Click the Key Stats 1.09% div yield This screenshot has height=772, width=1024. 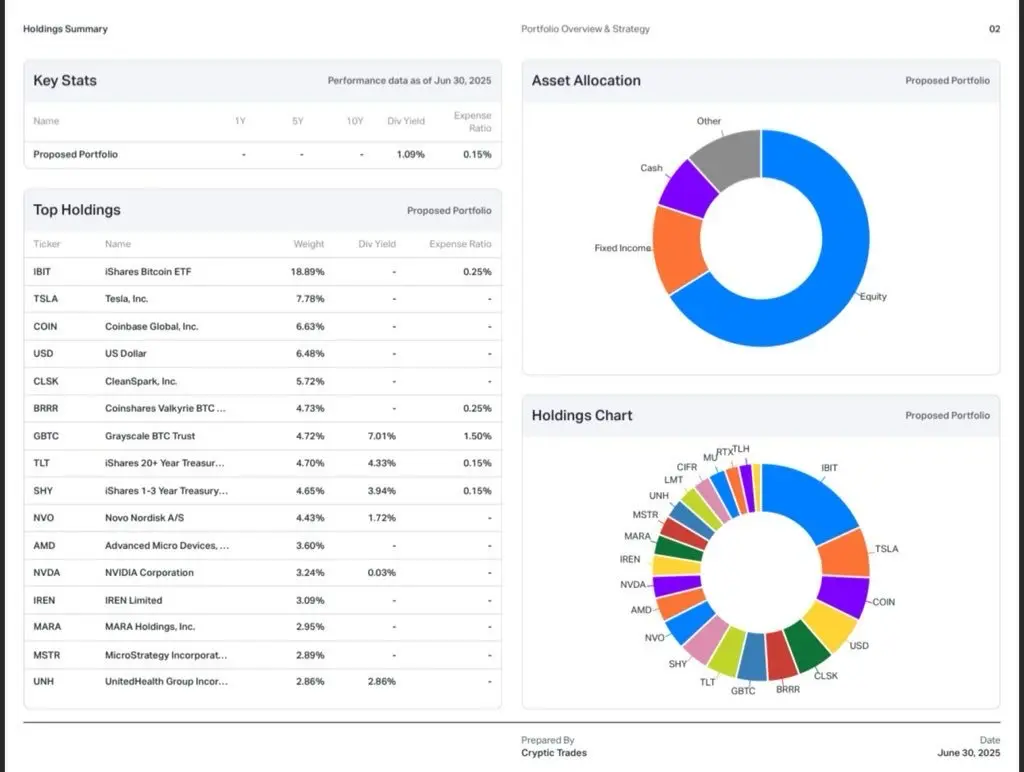point(411,154)
